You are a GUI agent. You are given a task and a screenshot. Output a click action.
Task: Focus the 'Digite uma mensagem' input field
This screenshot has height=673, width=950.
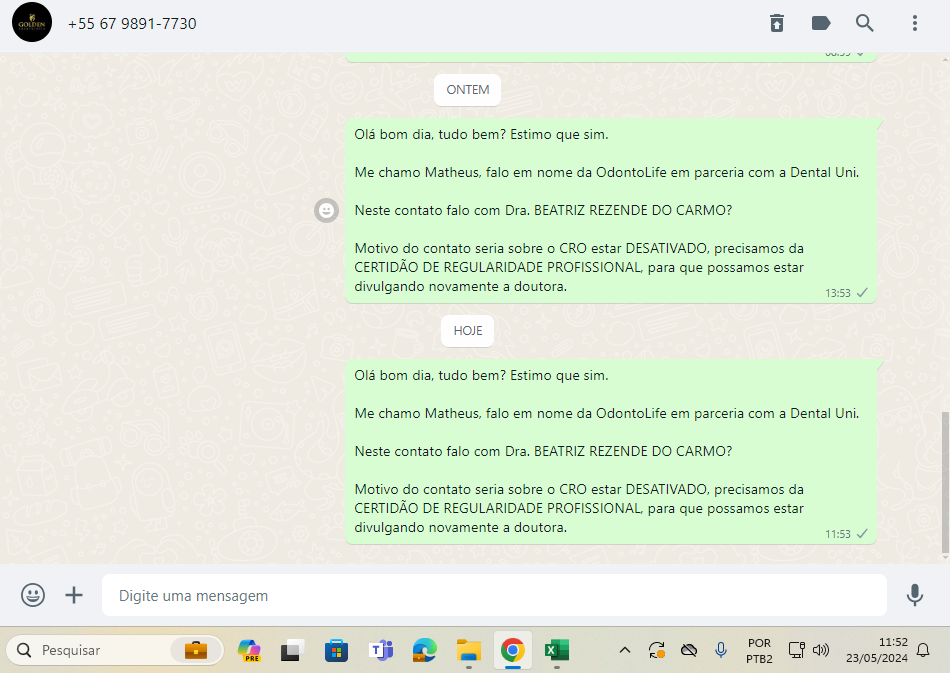(x=494, y=595)
